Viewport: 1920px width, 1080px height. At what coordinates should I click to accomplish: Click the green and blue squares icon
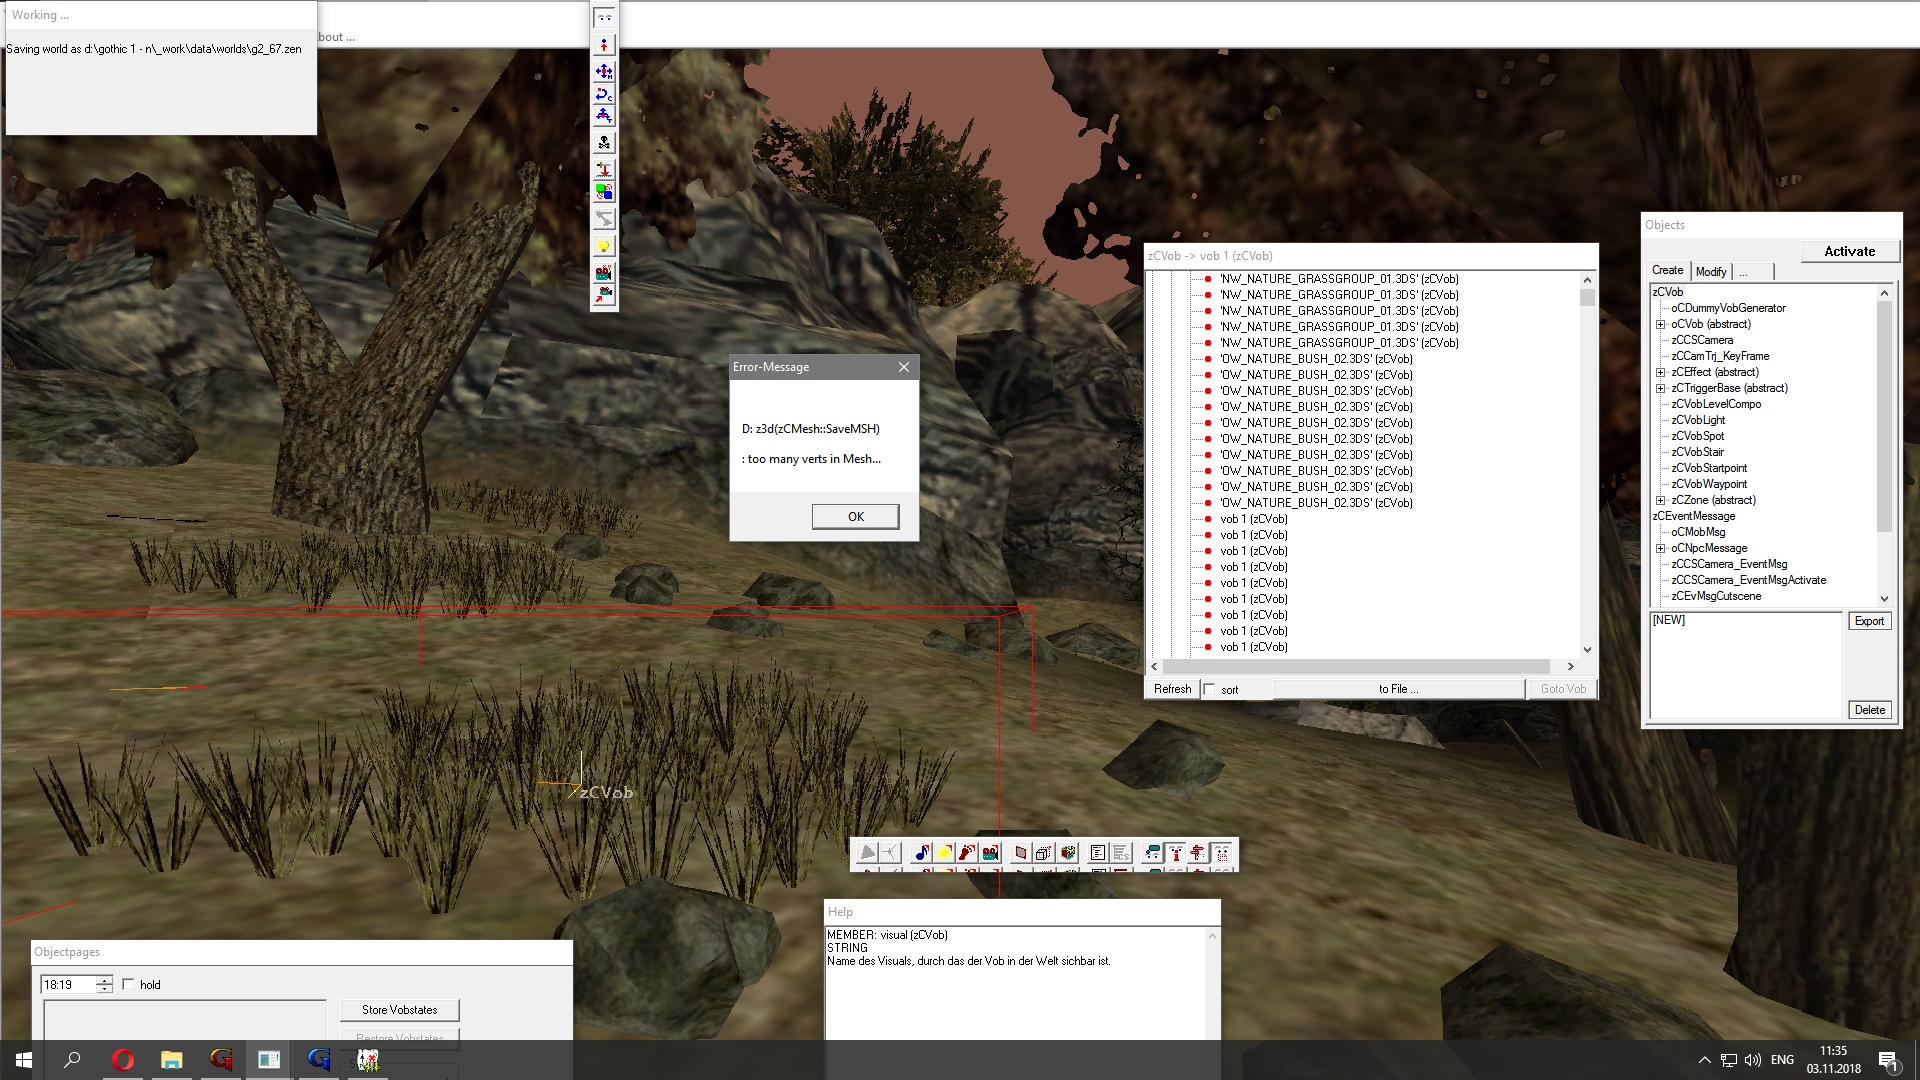click(x=604, y=191)
